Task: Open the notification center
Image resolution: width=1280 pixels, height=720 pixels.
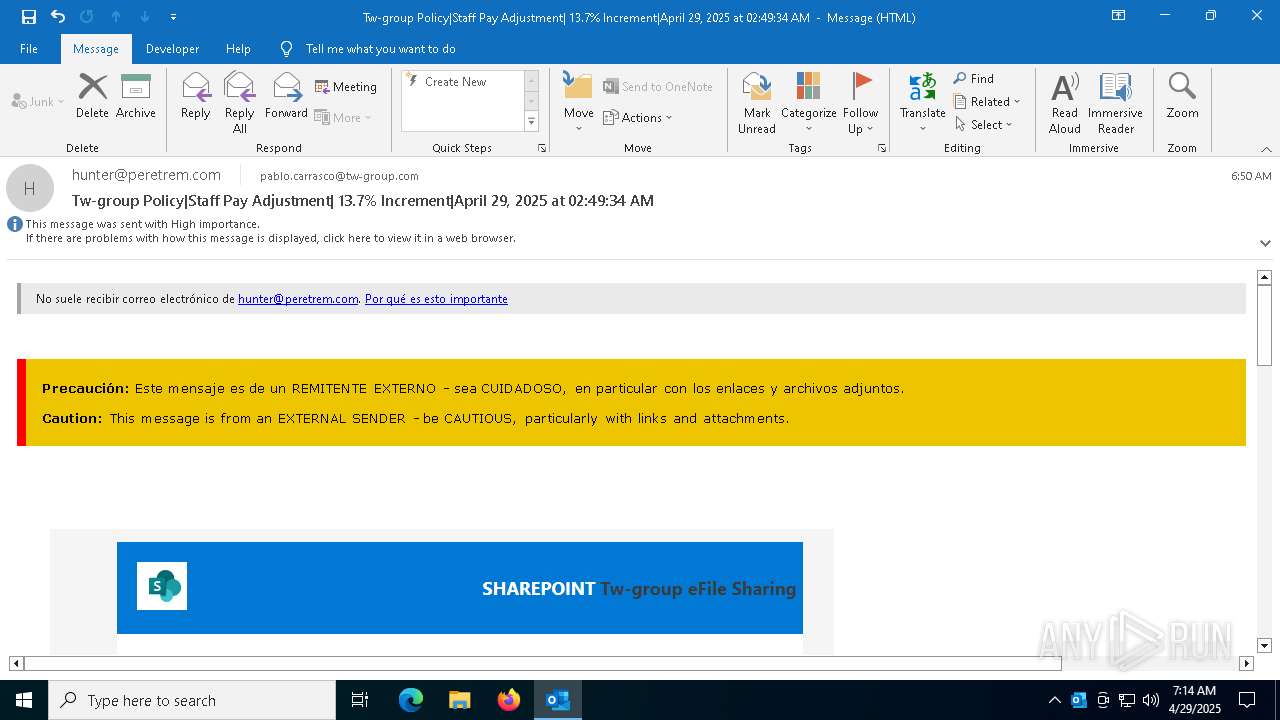Action: coord(1247,700)
